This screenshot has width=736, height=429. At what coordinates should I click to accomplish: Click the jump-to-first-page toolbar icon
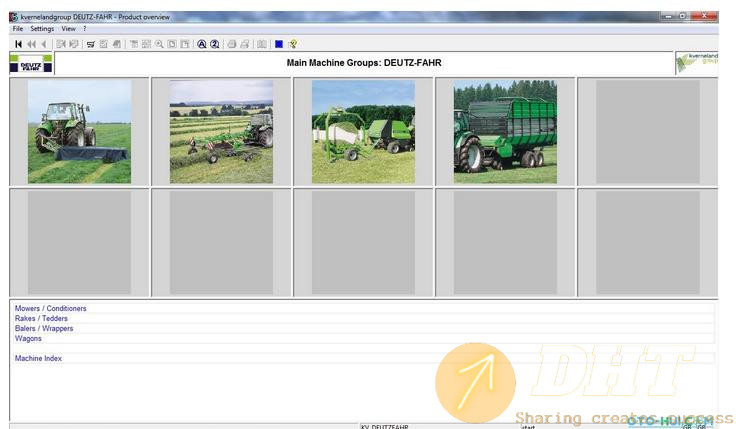(18, 44)
